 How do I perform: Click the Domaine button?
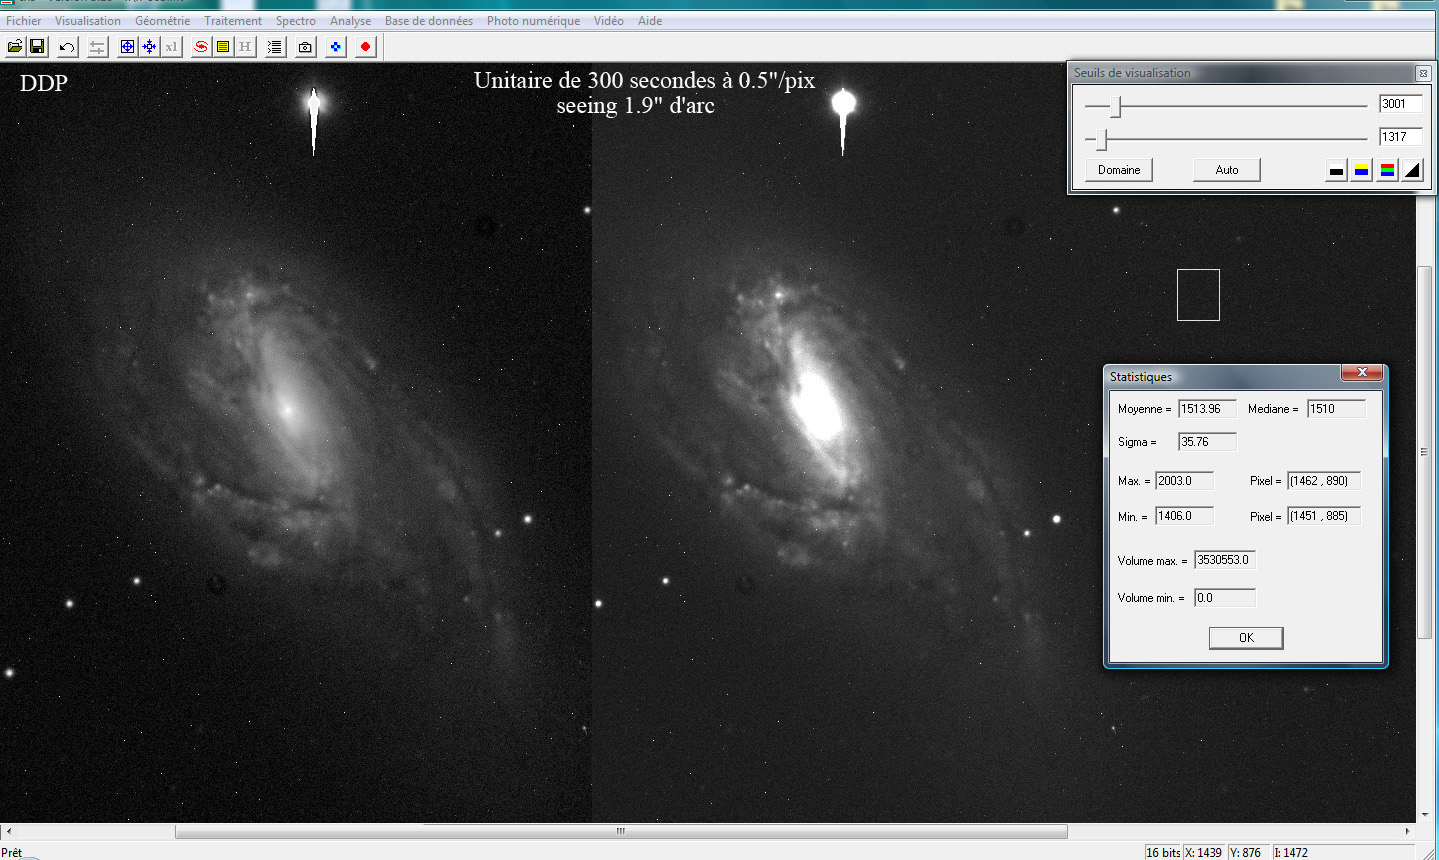(1119, 170)
